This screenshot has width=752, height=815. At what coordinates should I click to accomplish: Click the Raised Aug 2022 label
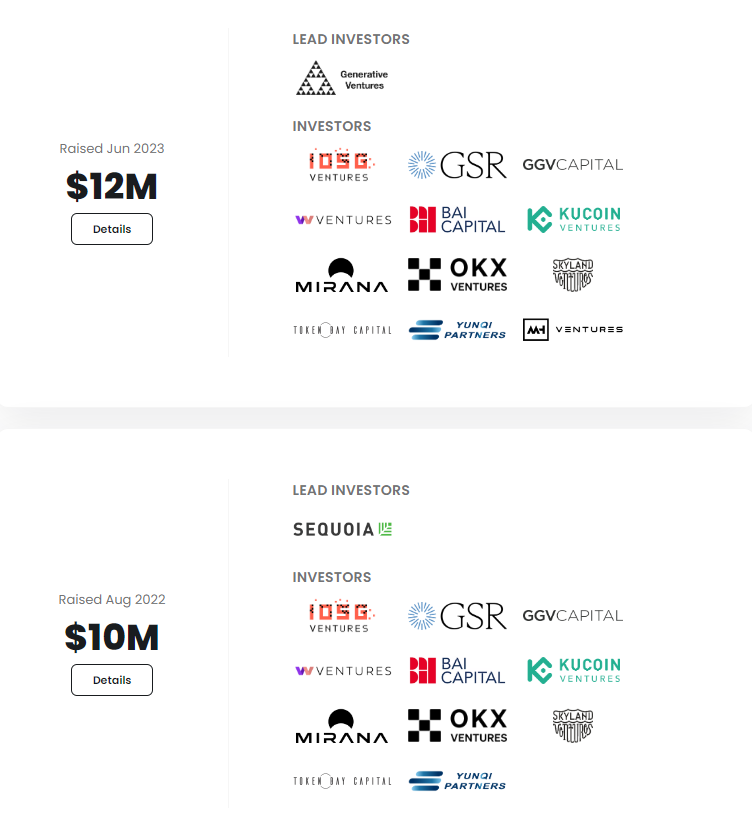112,599
